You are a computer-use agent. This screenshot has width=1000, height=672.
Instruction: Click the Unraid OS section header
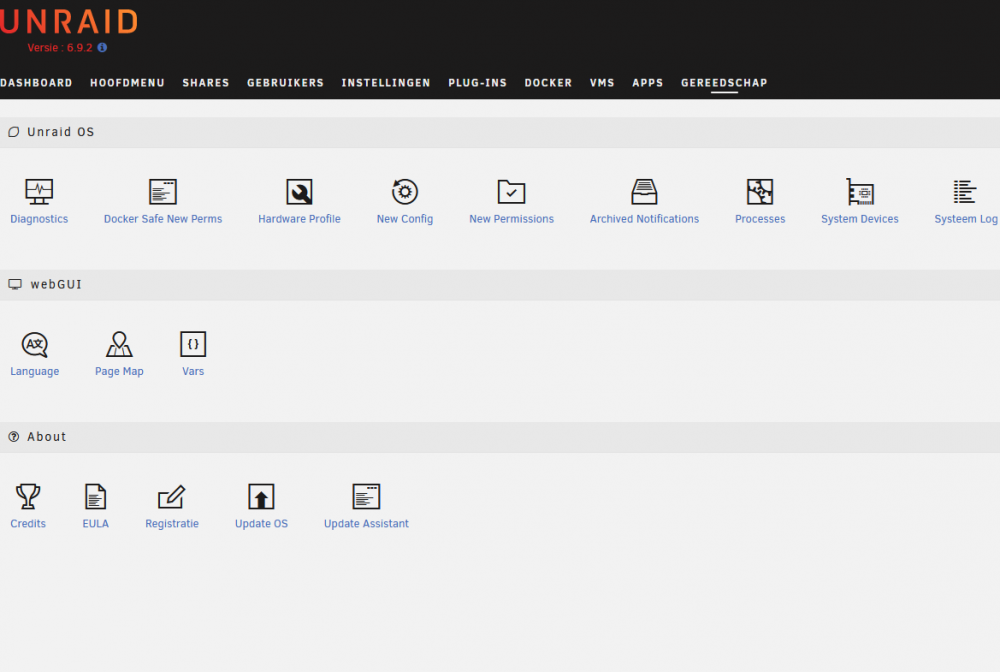tap(500, 132)
